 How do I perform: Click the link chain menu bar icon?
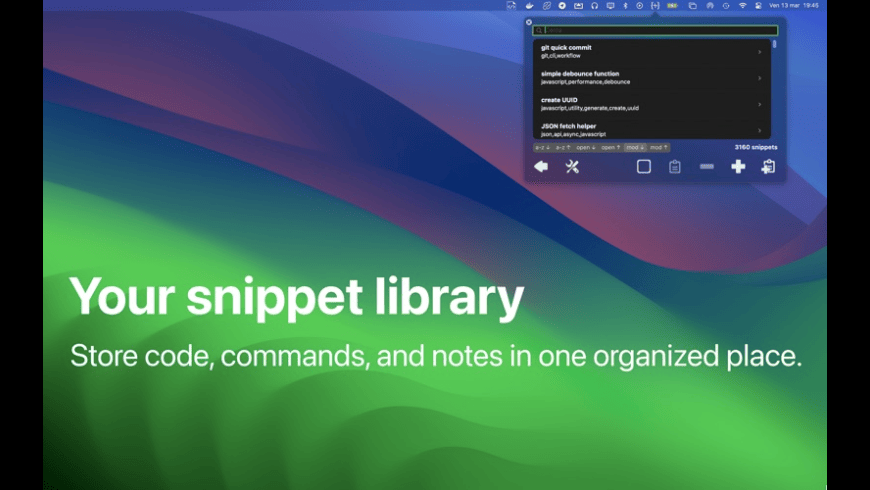pos(546,6)
